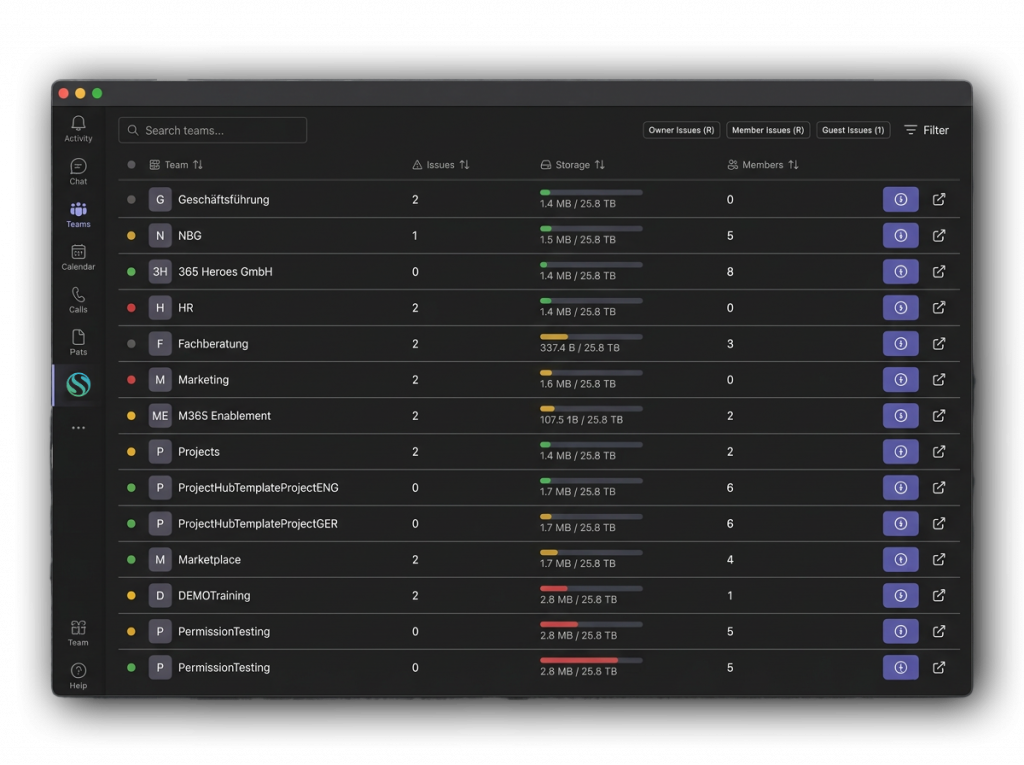Click the Search teams input field
Image resolution: width=1024 pixels, height=765 pixels.
pos(212,130)
